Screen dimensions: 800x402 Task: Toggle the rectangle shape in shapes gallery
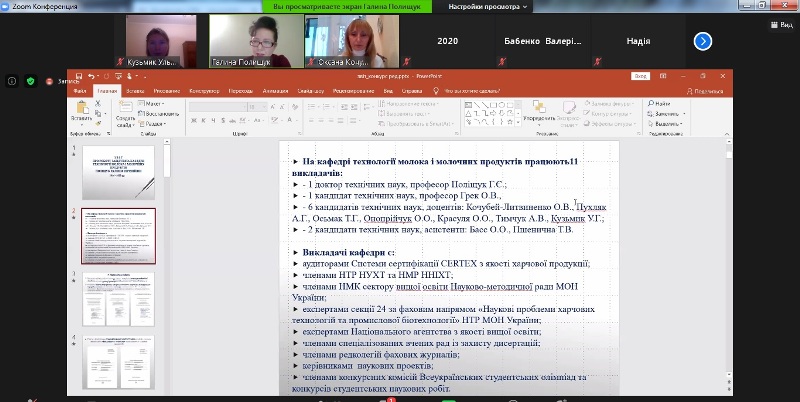[x=493, y=105]
